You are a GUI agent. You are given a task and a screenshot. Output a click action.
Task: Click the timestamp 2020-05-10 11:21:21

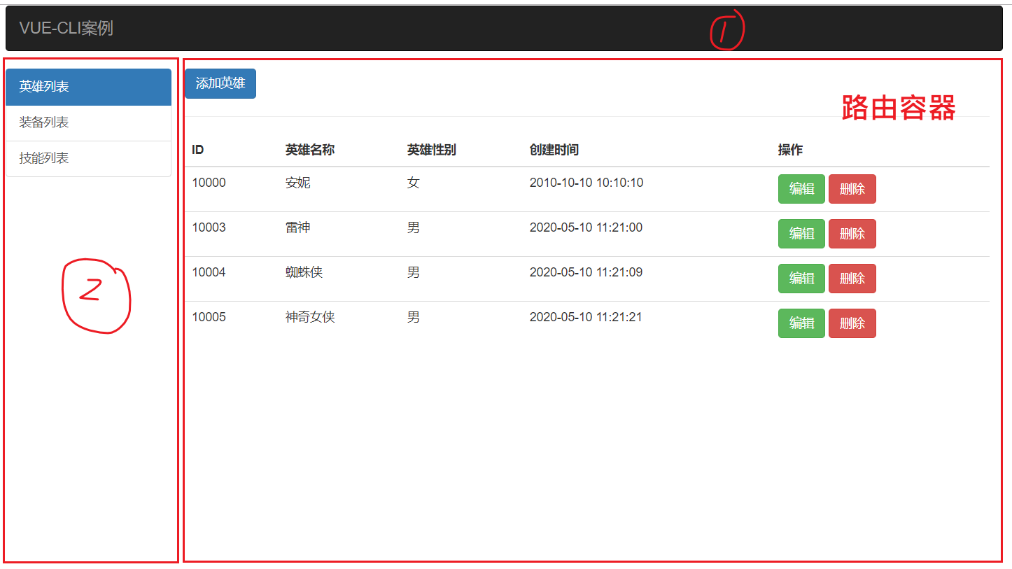585,317
